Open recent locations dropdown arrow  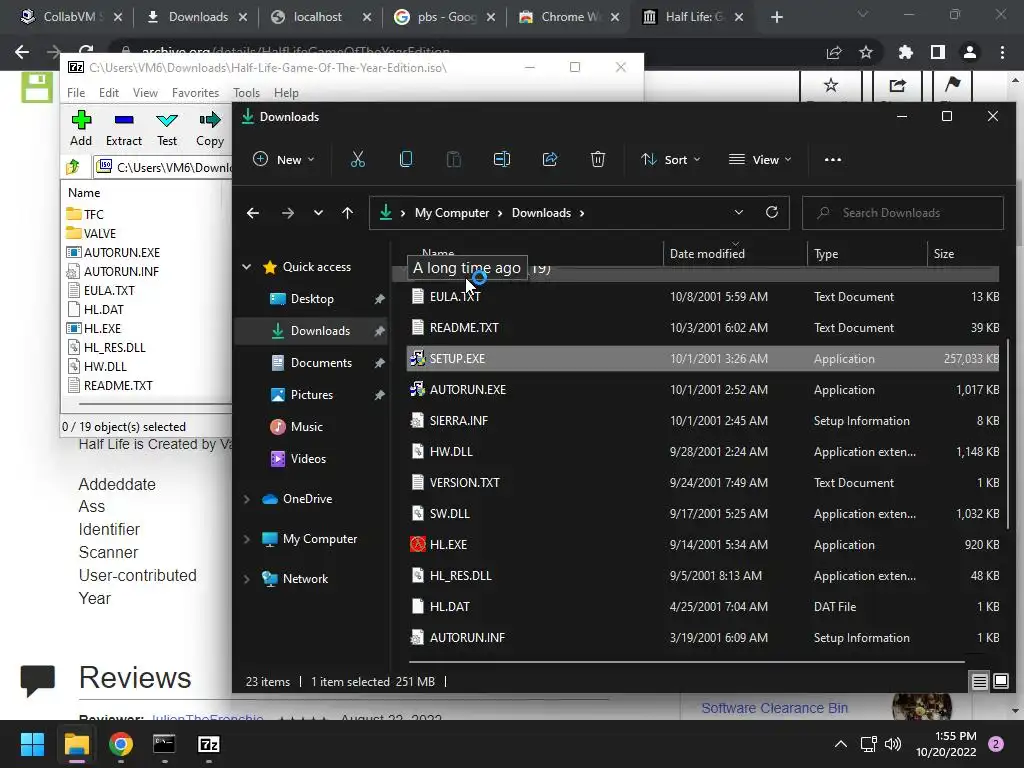coord(318,213)
